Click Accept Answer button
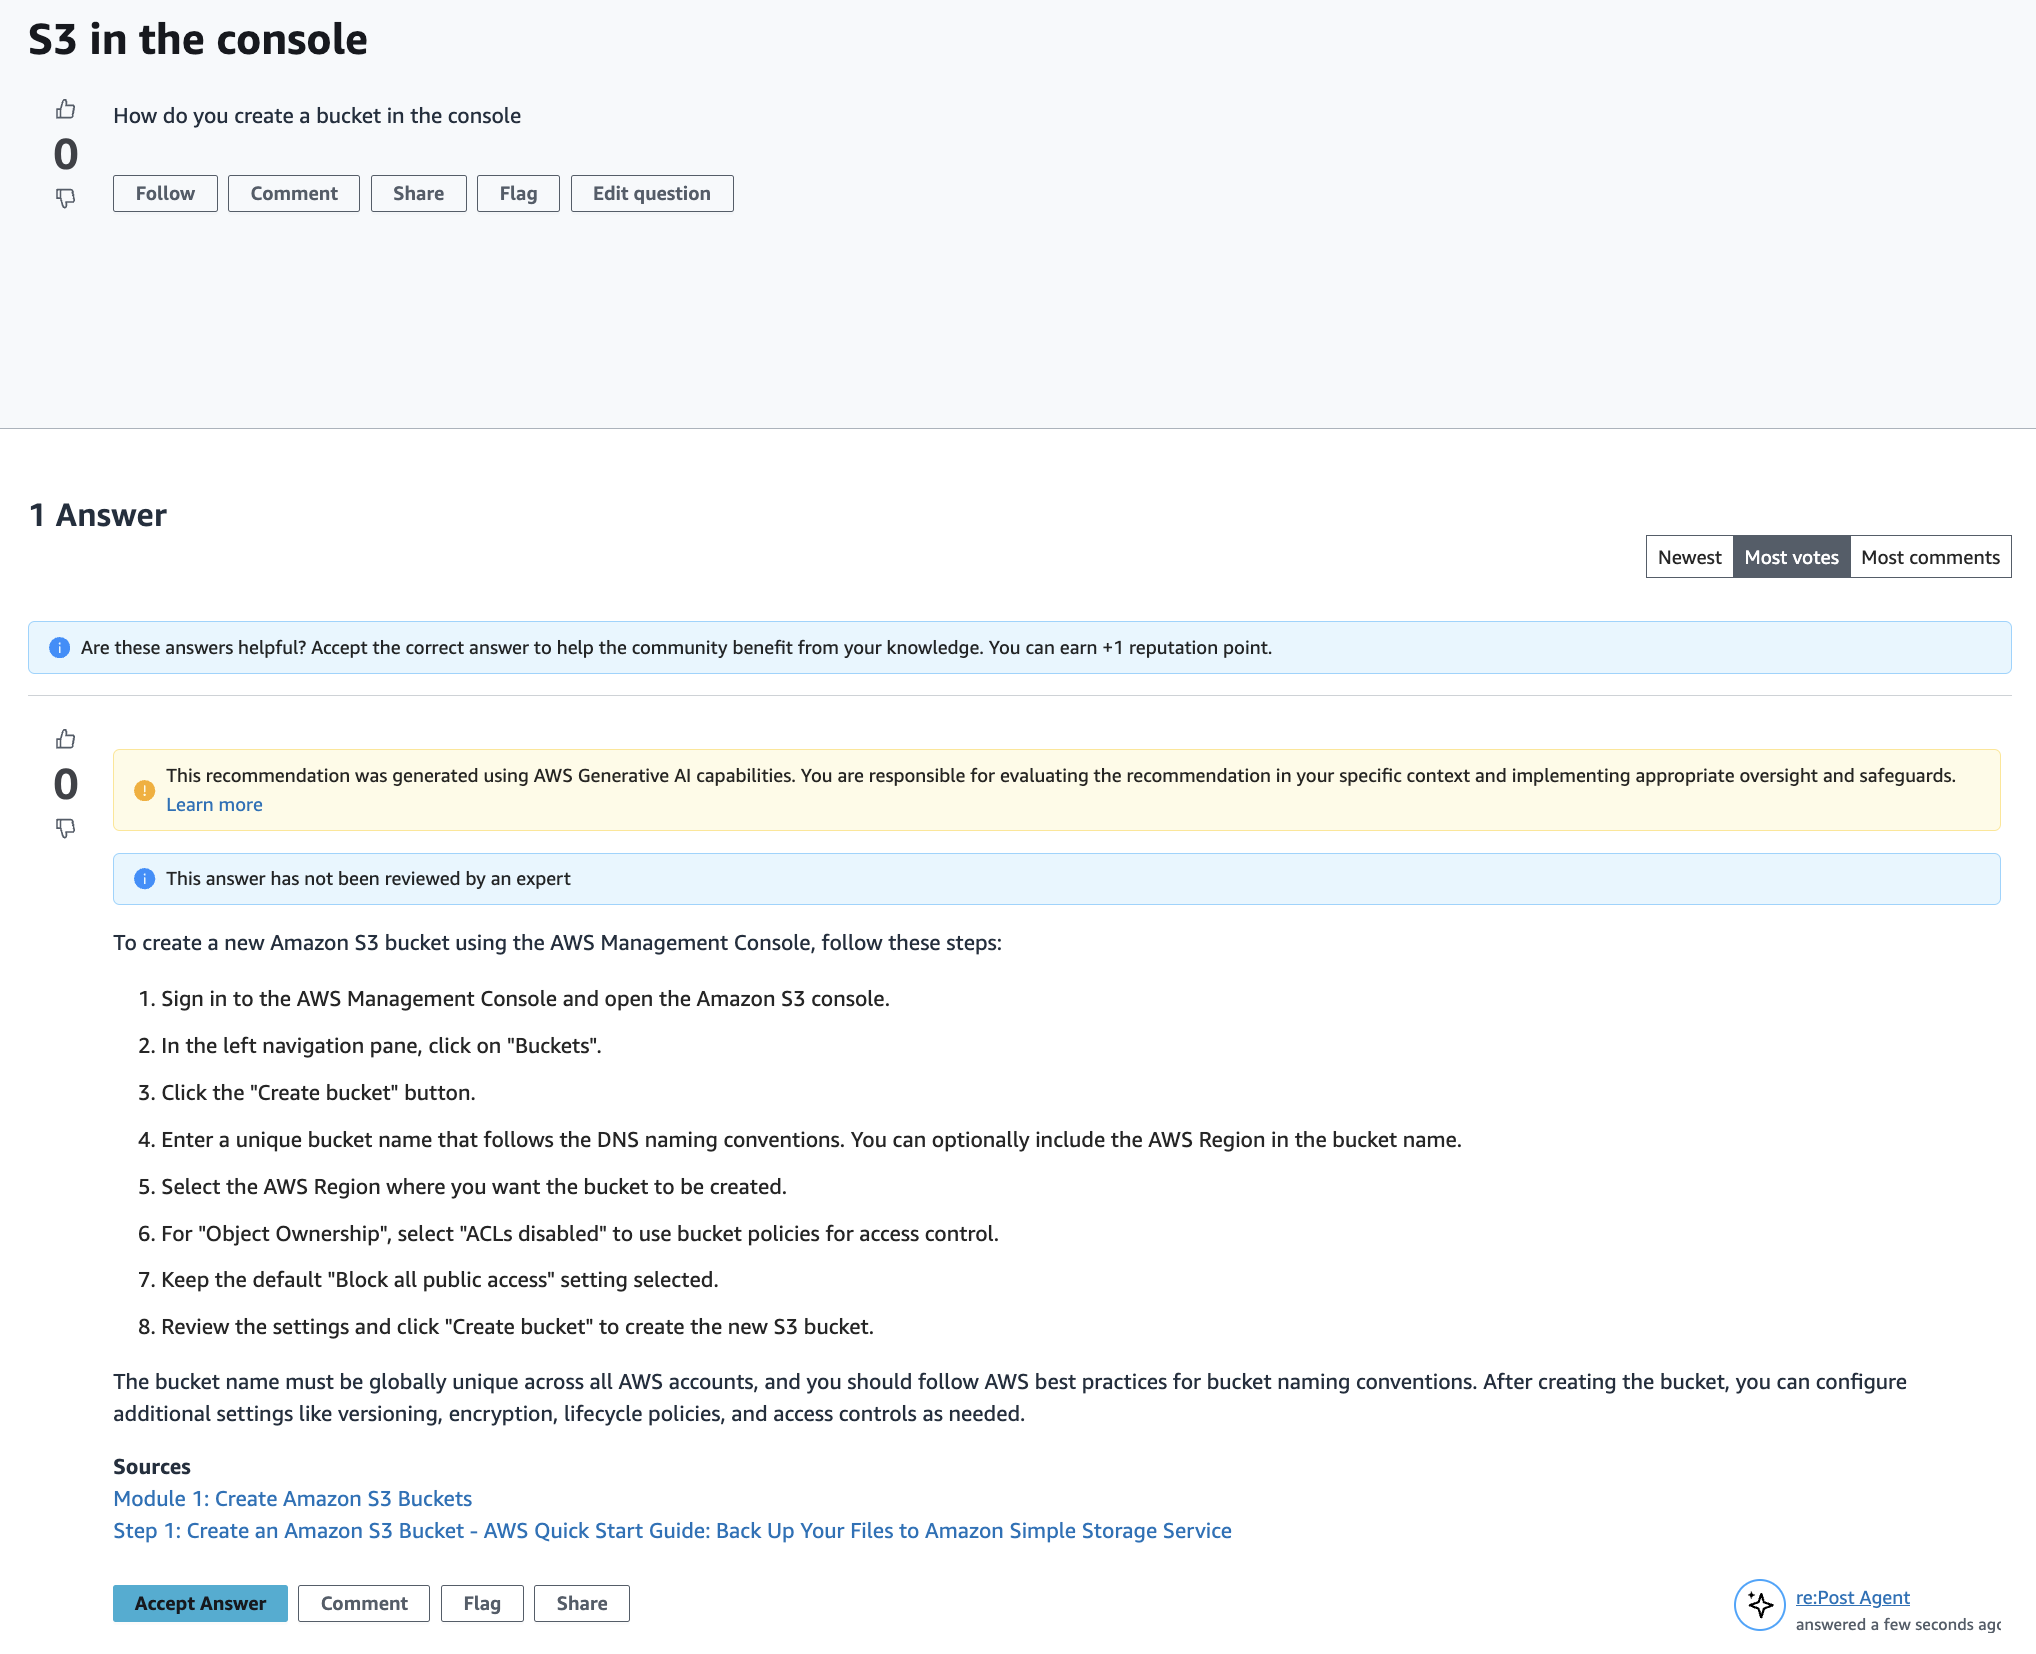2036x1654 pixels. 200,1603
